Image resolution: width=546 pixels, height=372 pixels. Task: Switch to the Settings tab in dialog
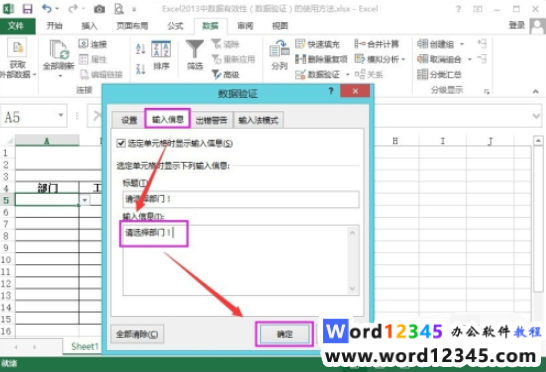(x=129, y=121)
